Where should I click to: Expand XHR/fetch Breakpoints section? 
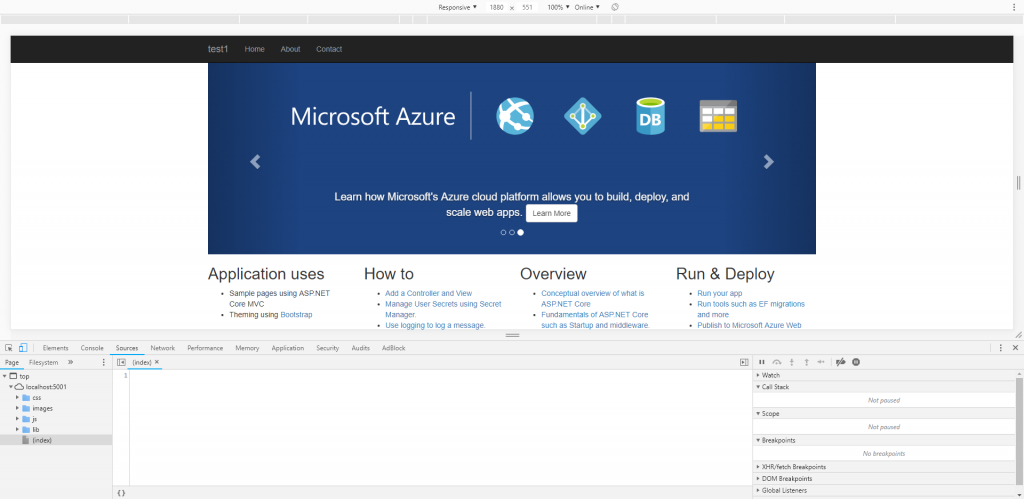886,467
